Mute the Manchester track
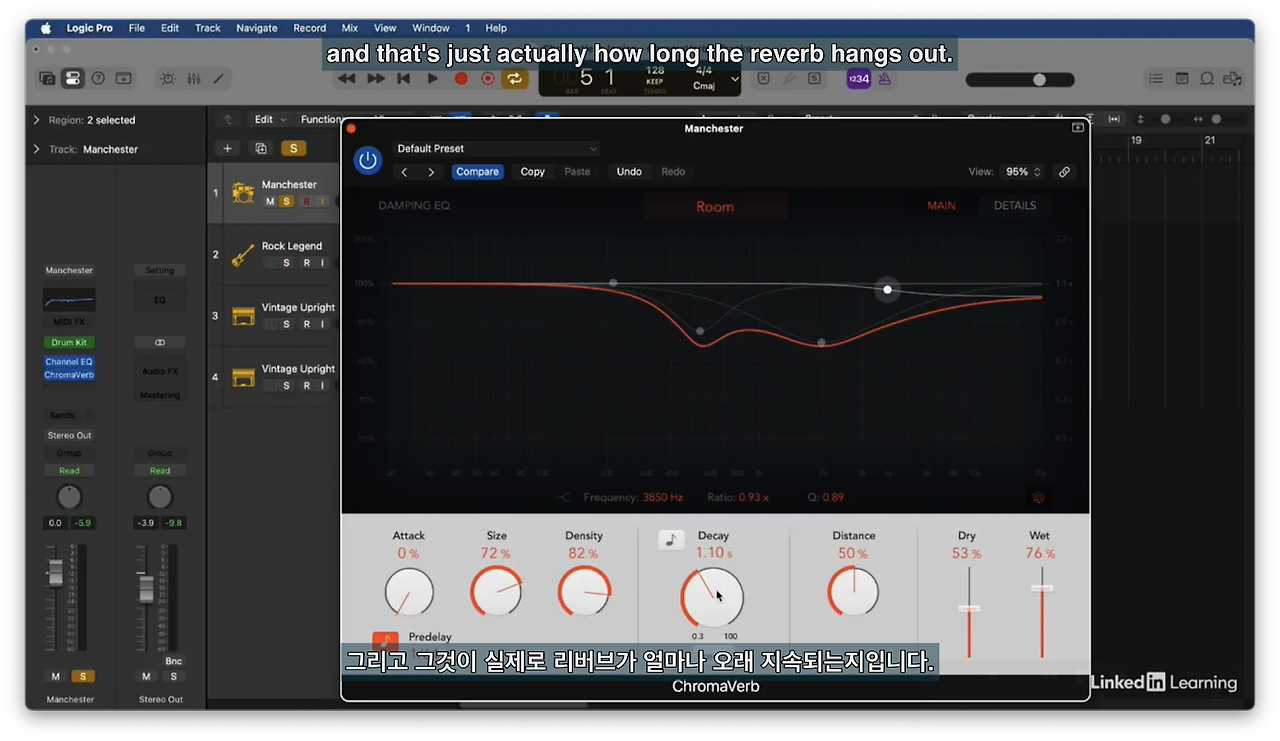1280x741 pixels. 270,201
